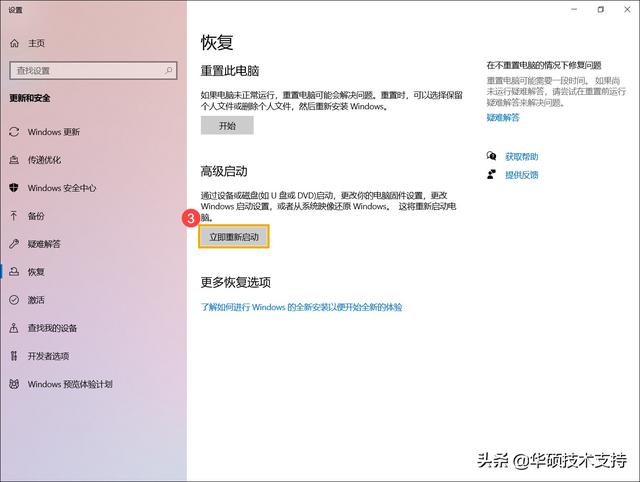640x482 pixels.
Task: Focus the 查找设置 search box
Action: tap(93, 71)
